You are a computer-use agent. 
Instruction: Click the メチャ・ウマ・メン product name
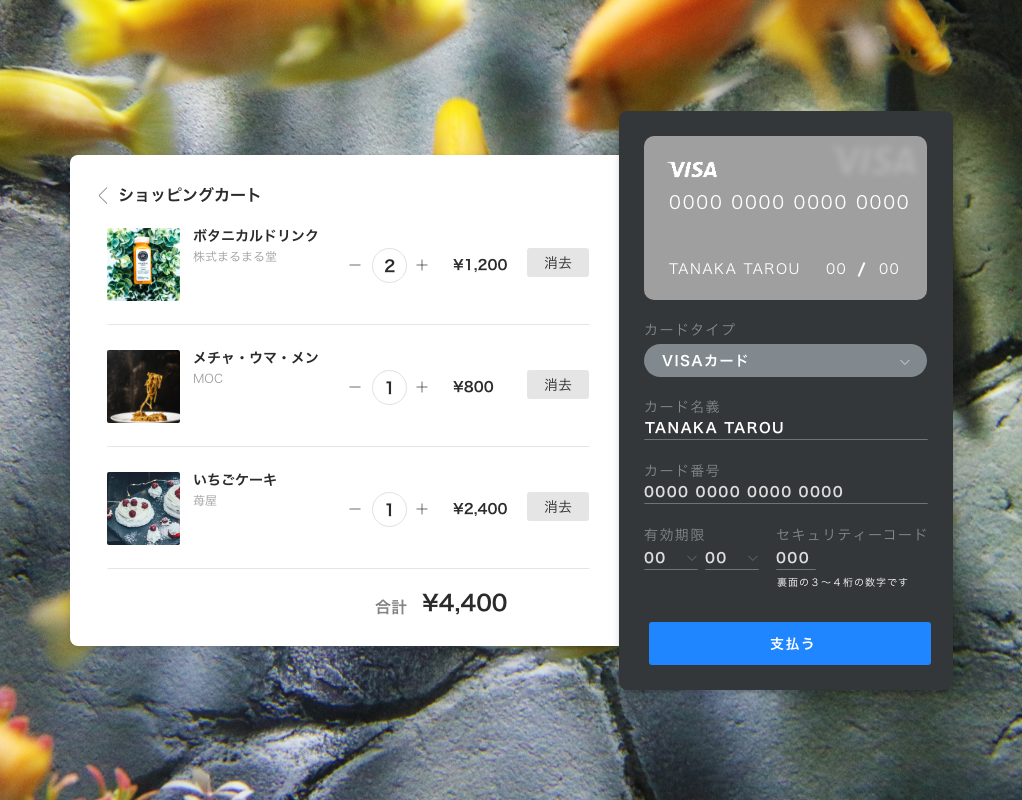pos(256,357)
